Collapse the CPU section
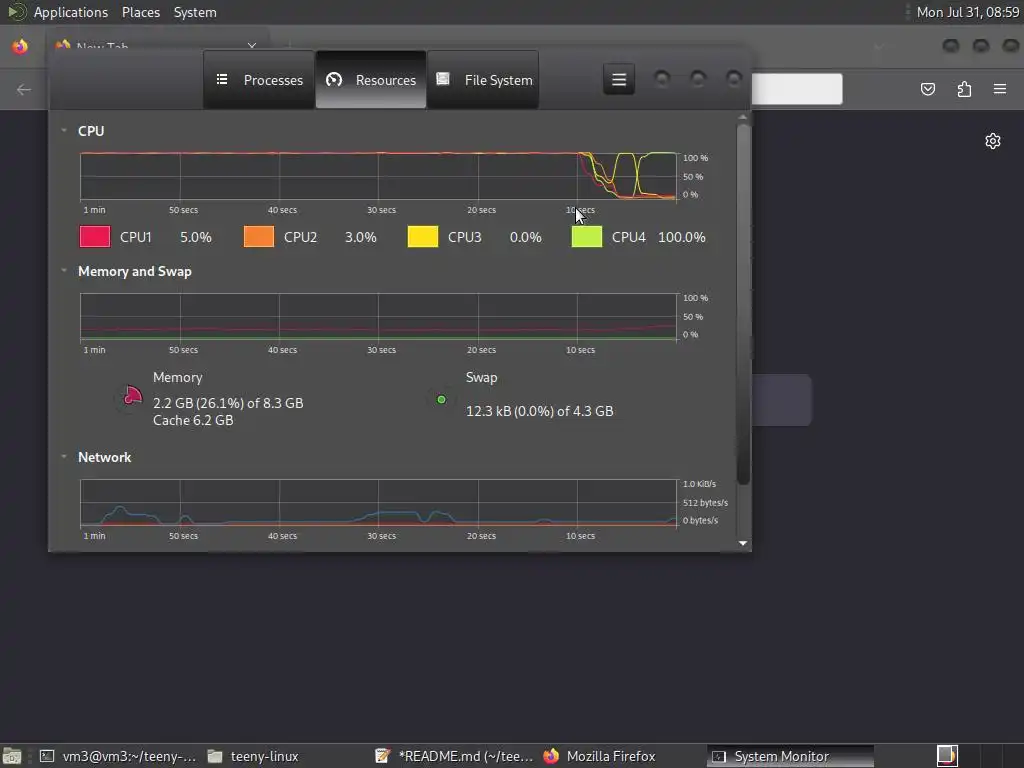Viewport: 1024px width, 768px height. pos(64,131)
